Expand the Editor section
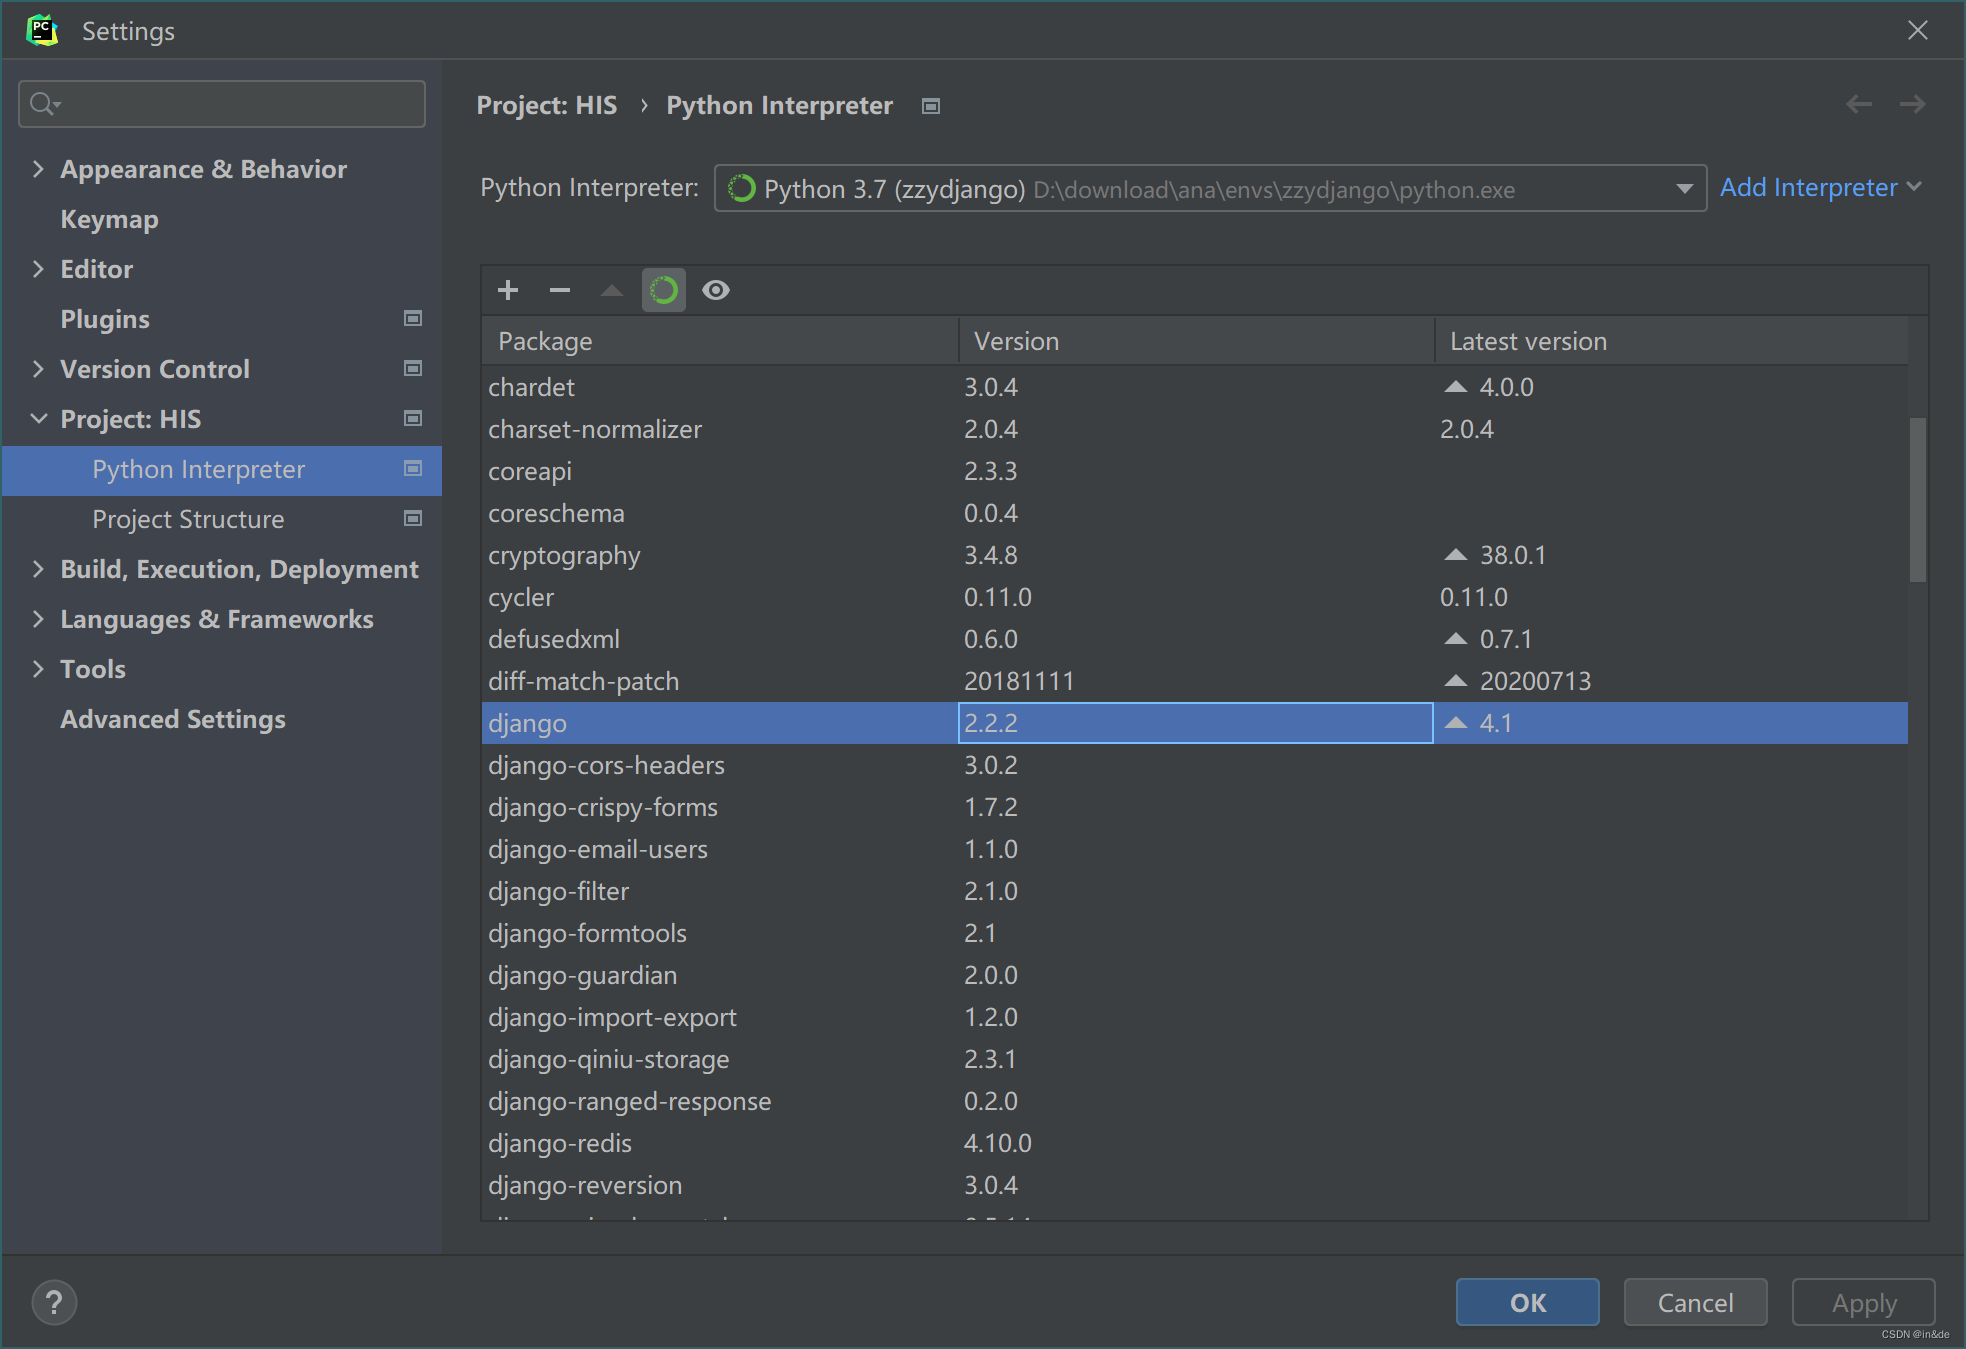 click(x=38, y=269)
